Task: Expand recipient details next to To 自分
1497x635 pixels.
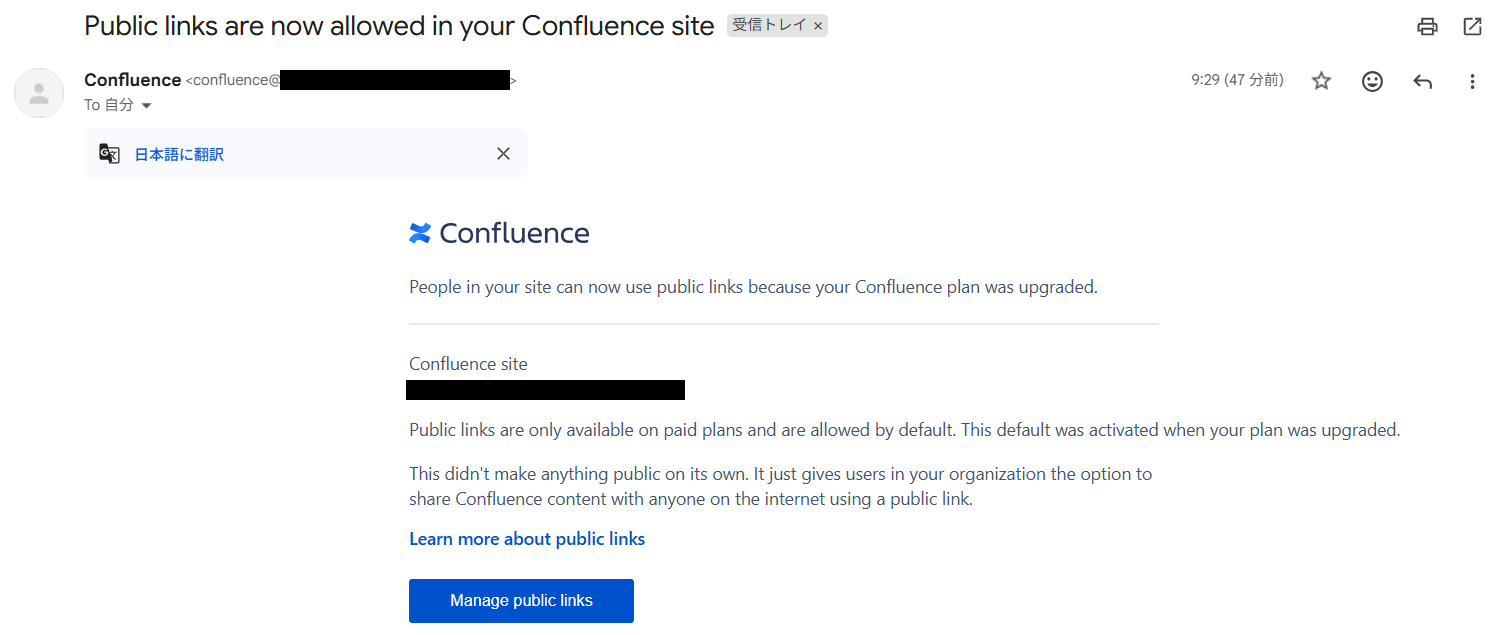Action: click(146, 106)
